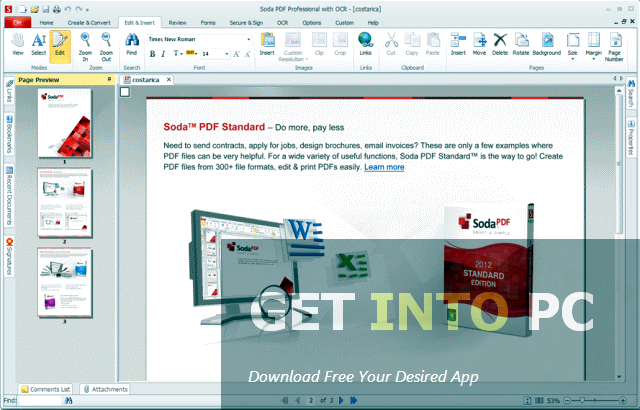This screenshot has height=410, width=640.
Task: Switch to the Secure & Sign tab
Action: point(246,23)
